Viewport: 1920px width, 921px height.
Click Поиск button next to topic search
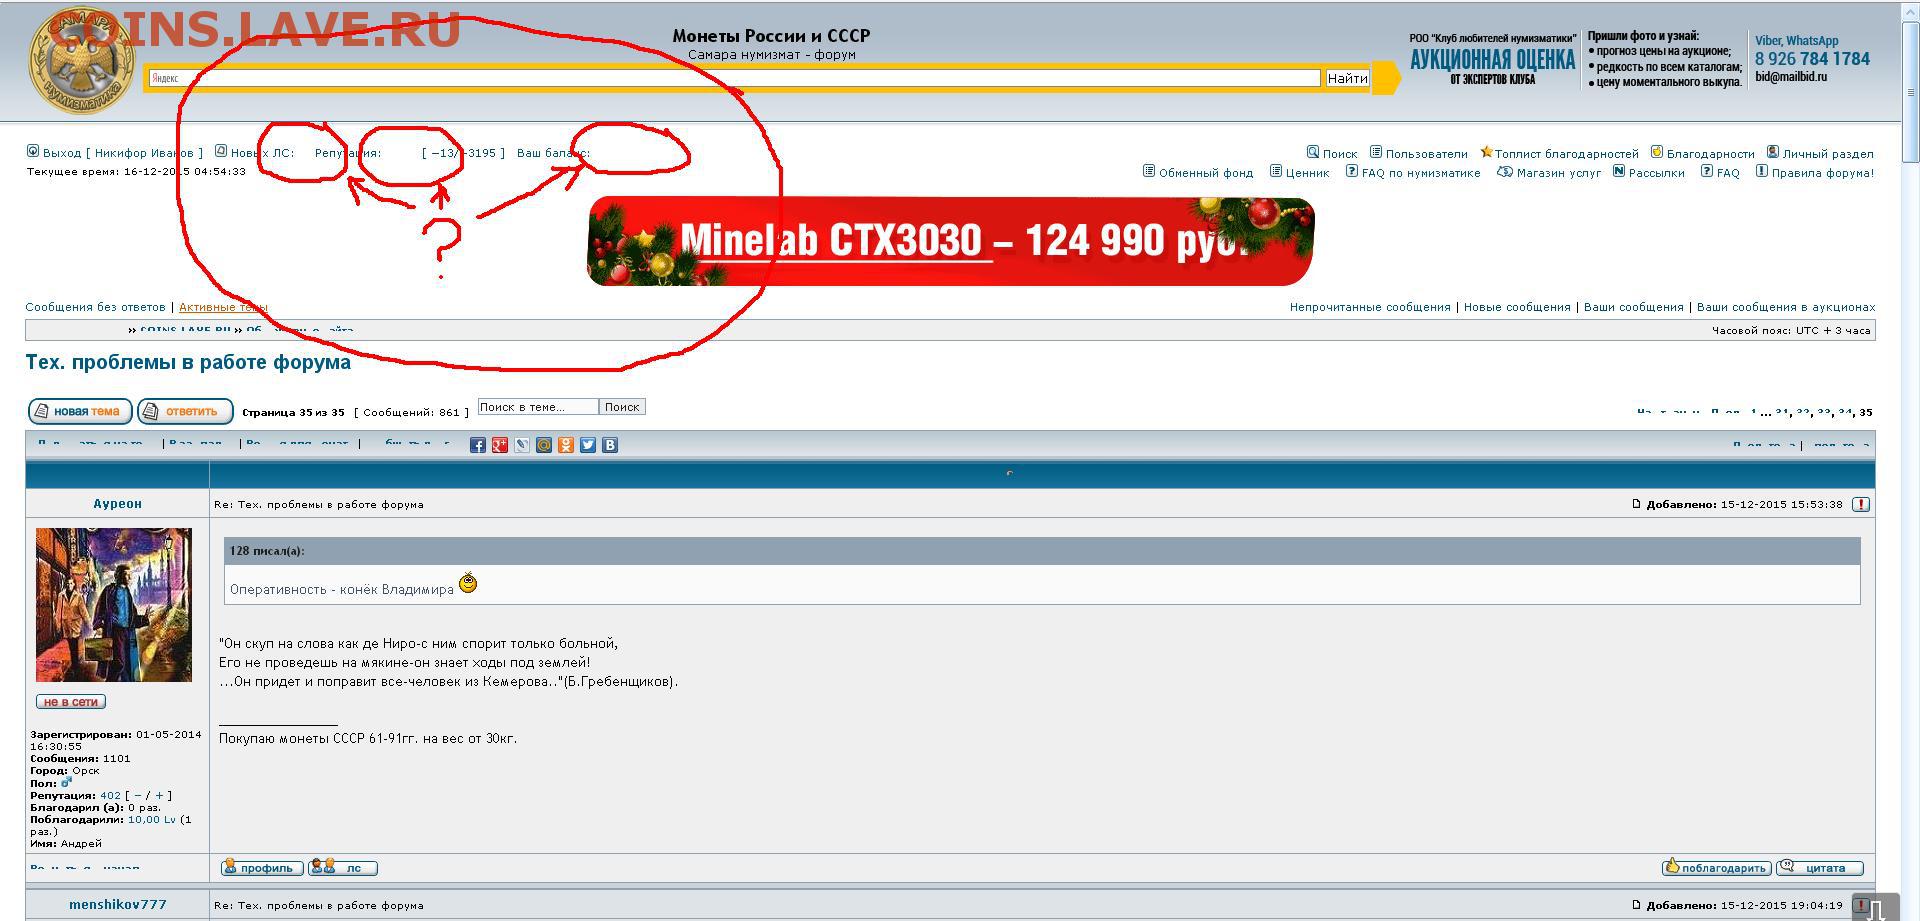click(x=622, y=407)
